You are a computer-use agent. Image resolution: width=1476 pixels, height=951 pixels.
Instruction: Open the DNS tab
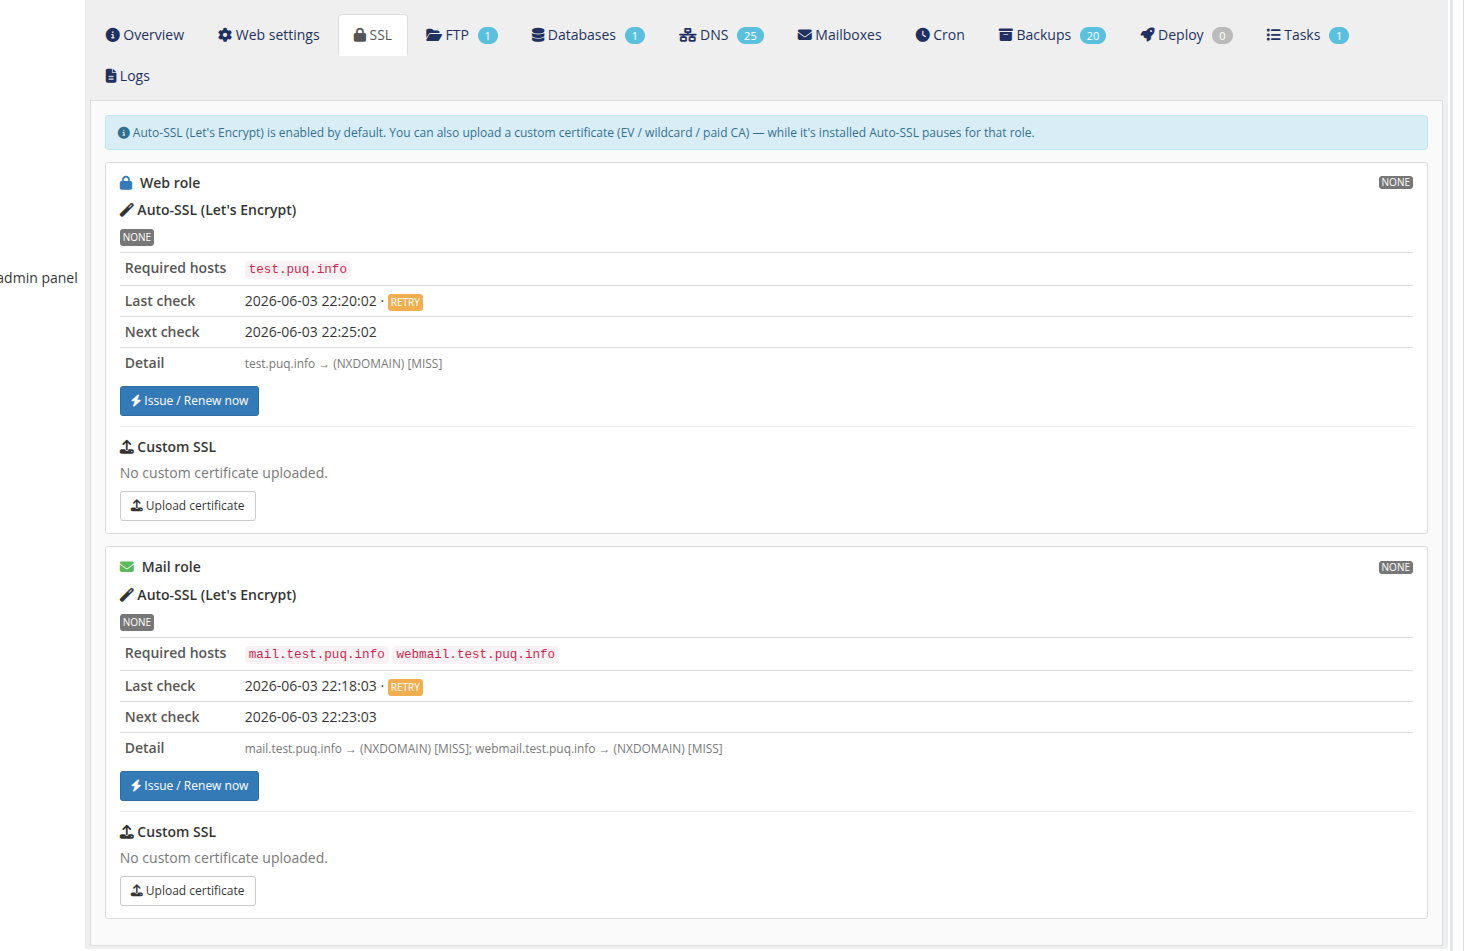pyautogui.click(x=721, y=35)
